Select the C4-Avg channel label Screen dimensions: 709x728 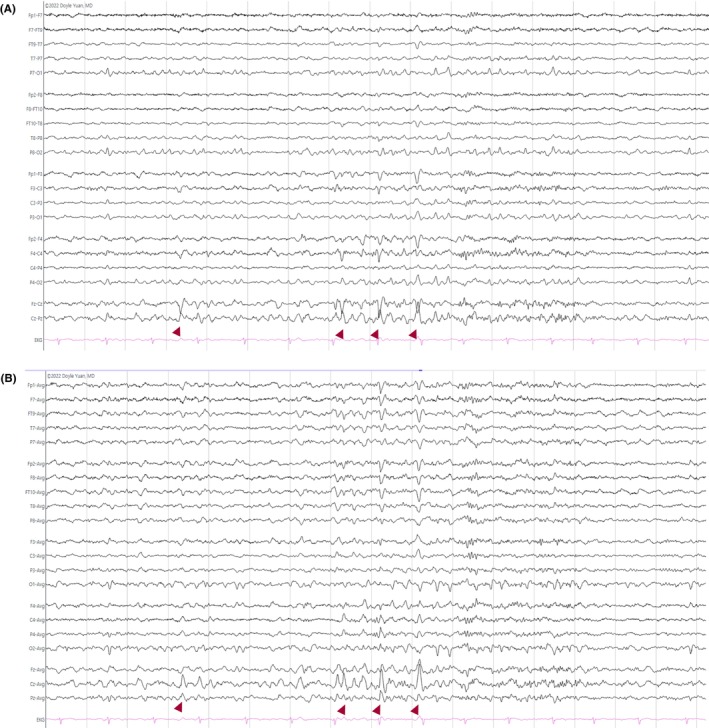pos(37,620)
